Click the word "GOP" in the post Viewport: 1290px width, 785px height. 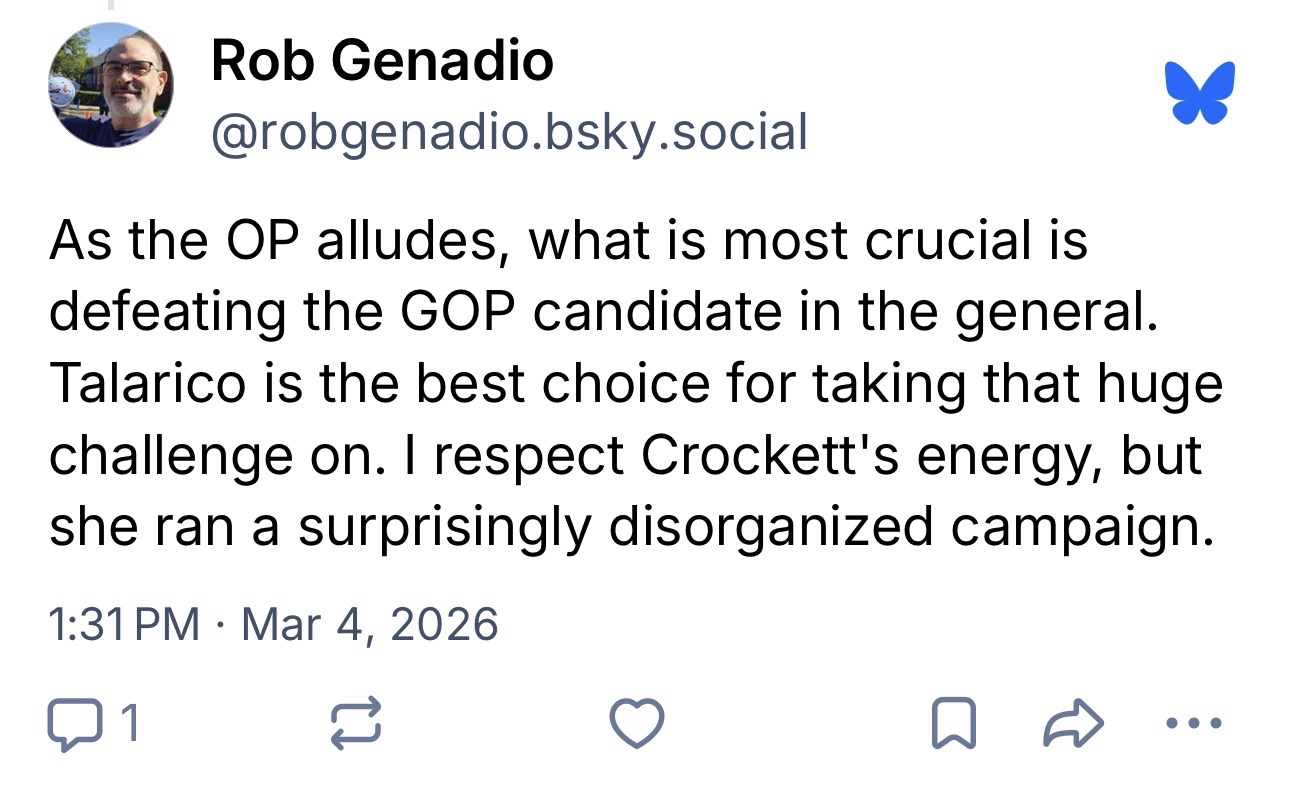pyautogui.click(x=463, y=313)
